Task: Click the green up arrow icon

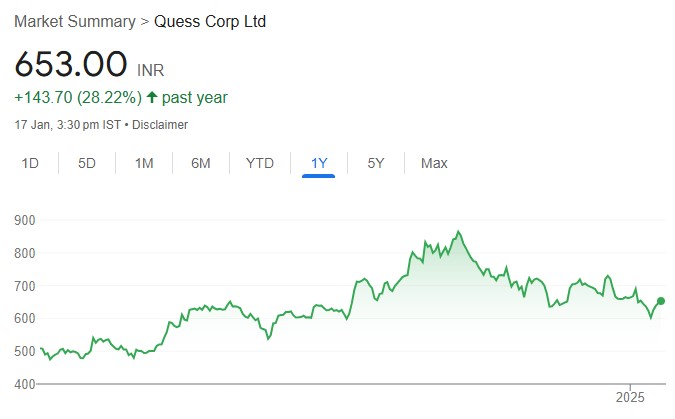Action: [x=152, y=98]
